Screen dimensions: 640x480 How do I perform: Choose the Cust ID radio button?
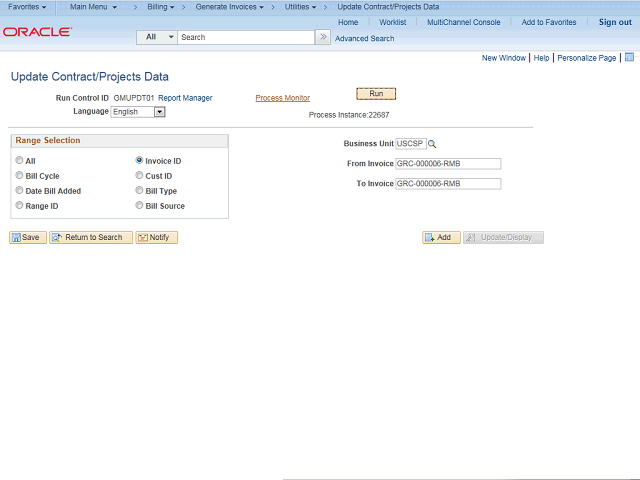[139, 176]
